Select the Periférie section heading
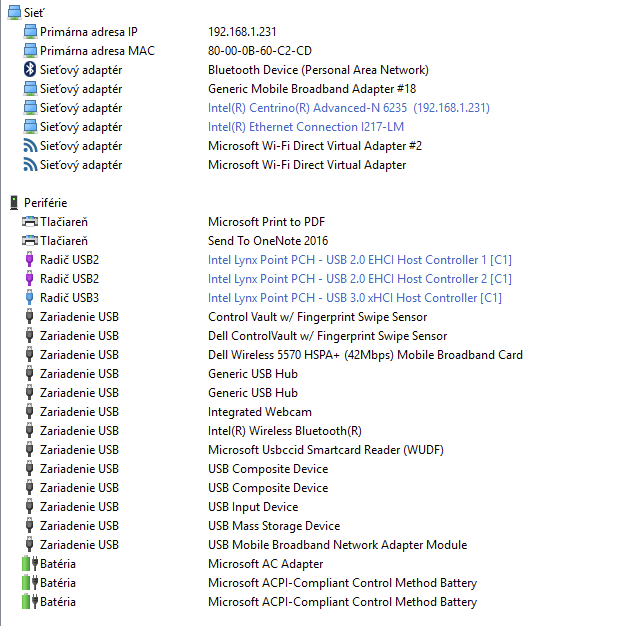 click(46, 203)
